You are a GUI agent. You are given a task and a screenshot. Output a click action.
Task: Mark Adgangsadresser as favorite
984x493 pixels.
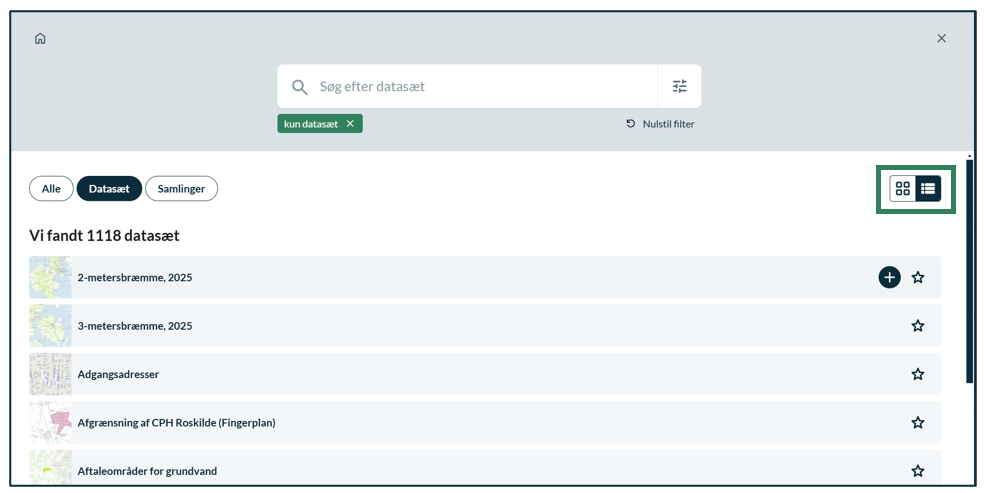[x=918, y=374]
